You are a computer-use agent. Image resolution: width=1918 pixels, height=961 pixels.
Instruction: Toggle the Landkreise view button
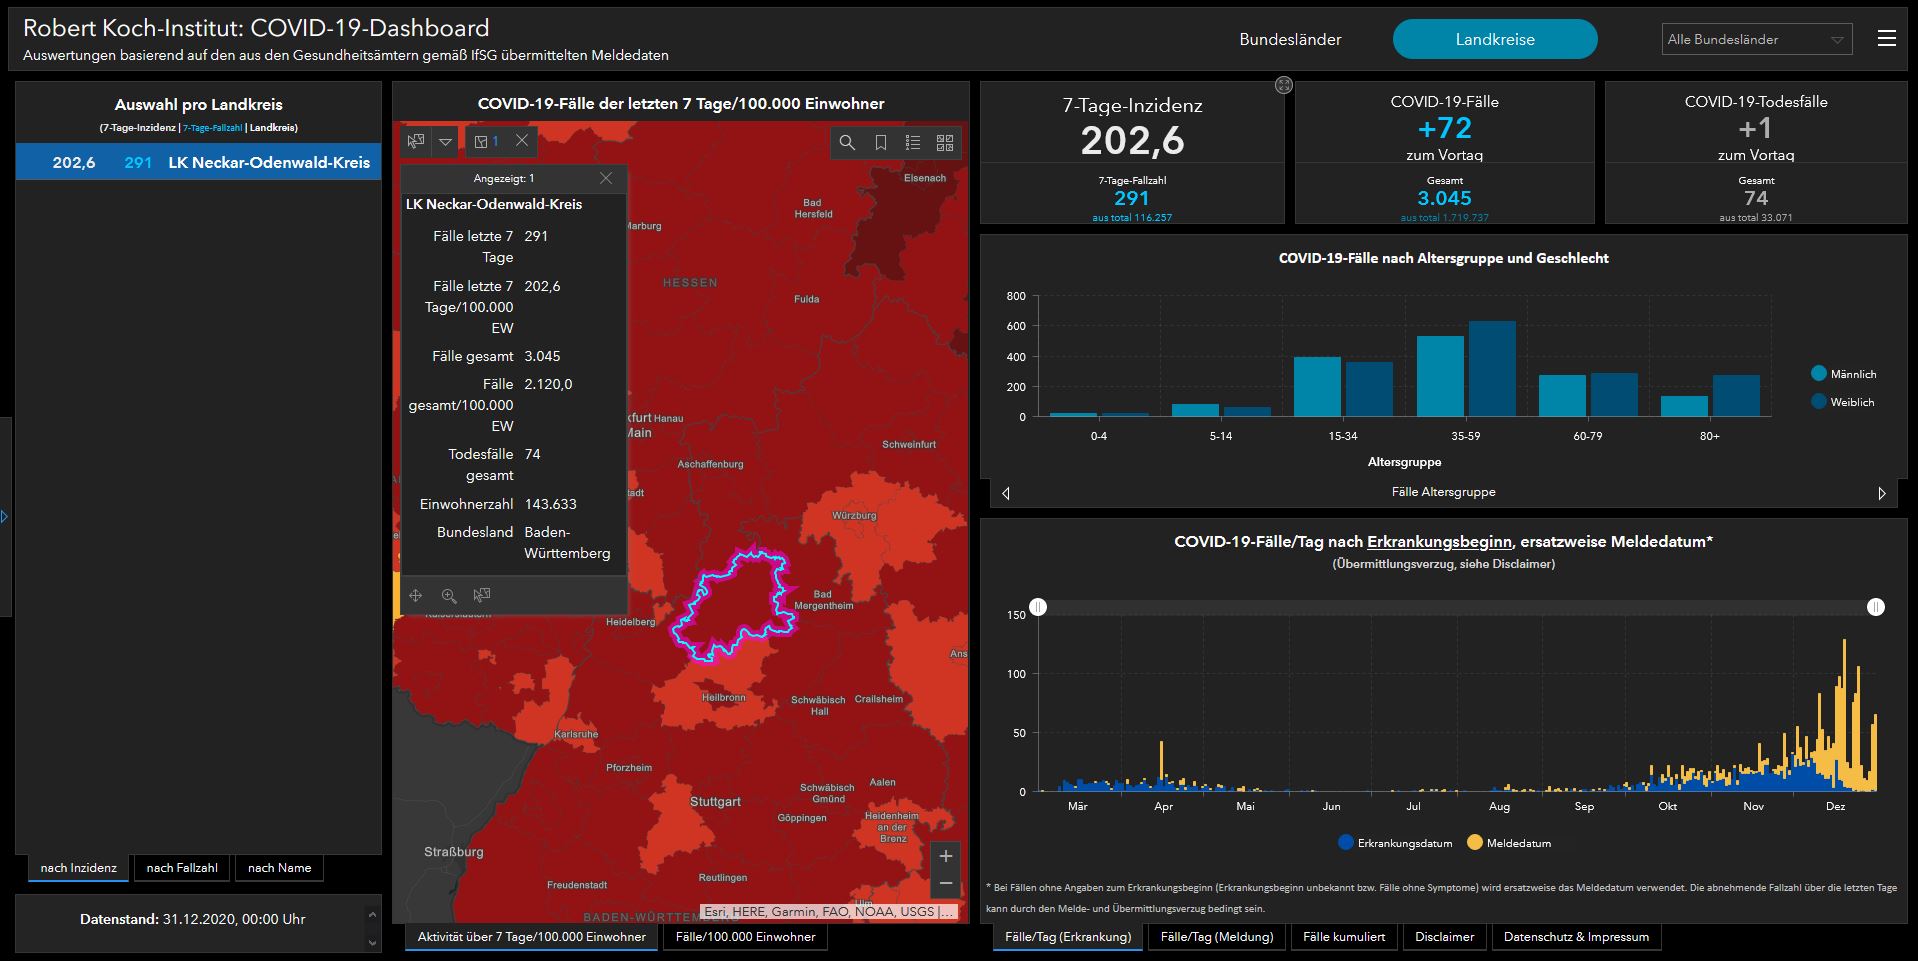pyautogui.click(x=1494, y=39)
